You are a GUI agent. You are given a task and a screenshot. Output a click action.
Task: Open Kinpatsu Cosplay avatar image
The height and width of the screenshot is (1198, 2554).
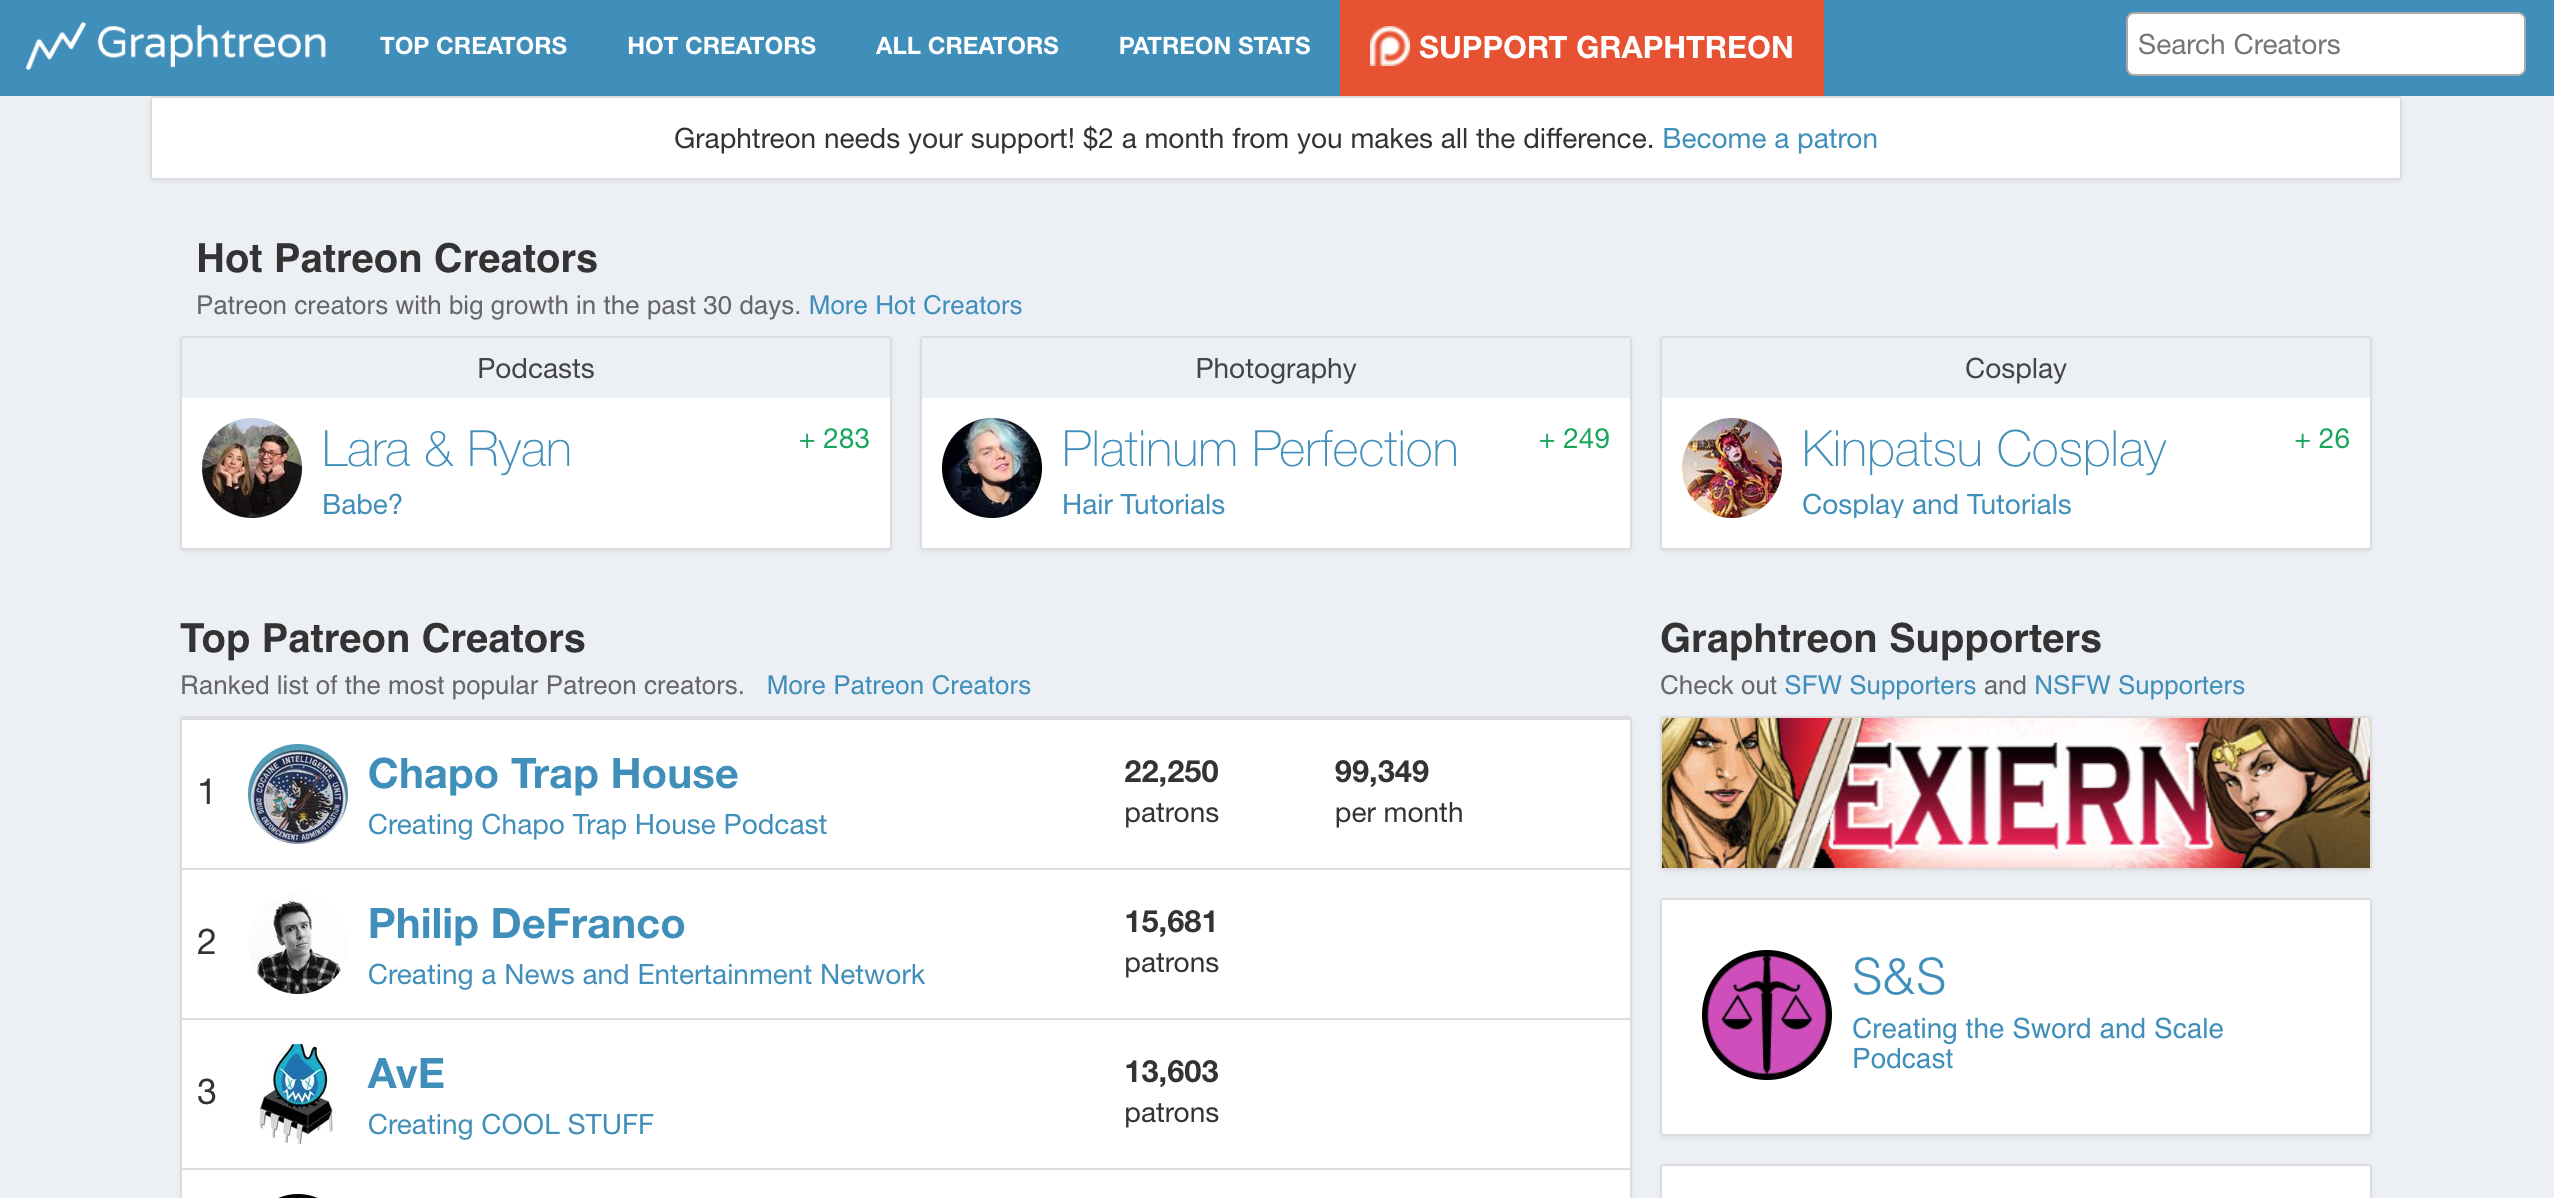click(x=1732, y=468)
